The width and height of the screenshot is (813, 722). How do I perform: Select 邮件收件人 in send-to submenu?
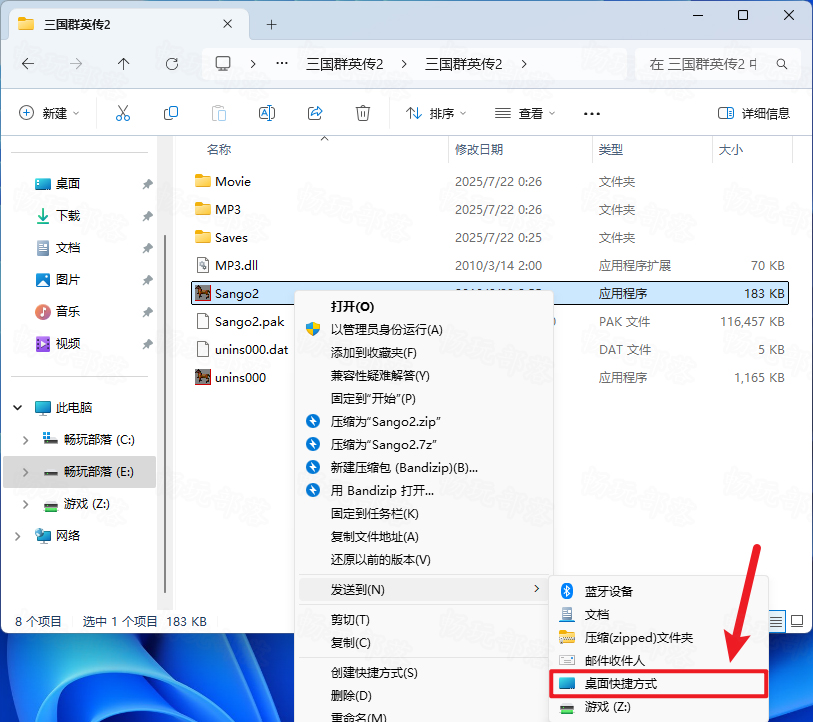658,660
